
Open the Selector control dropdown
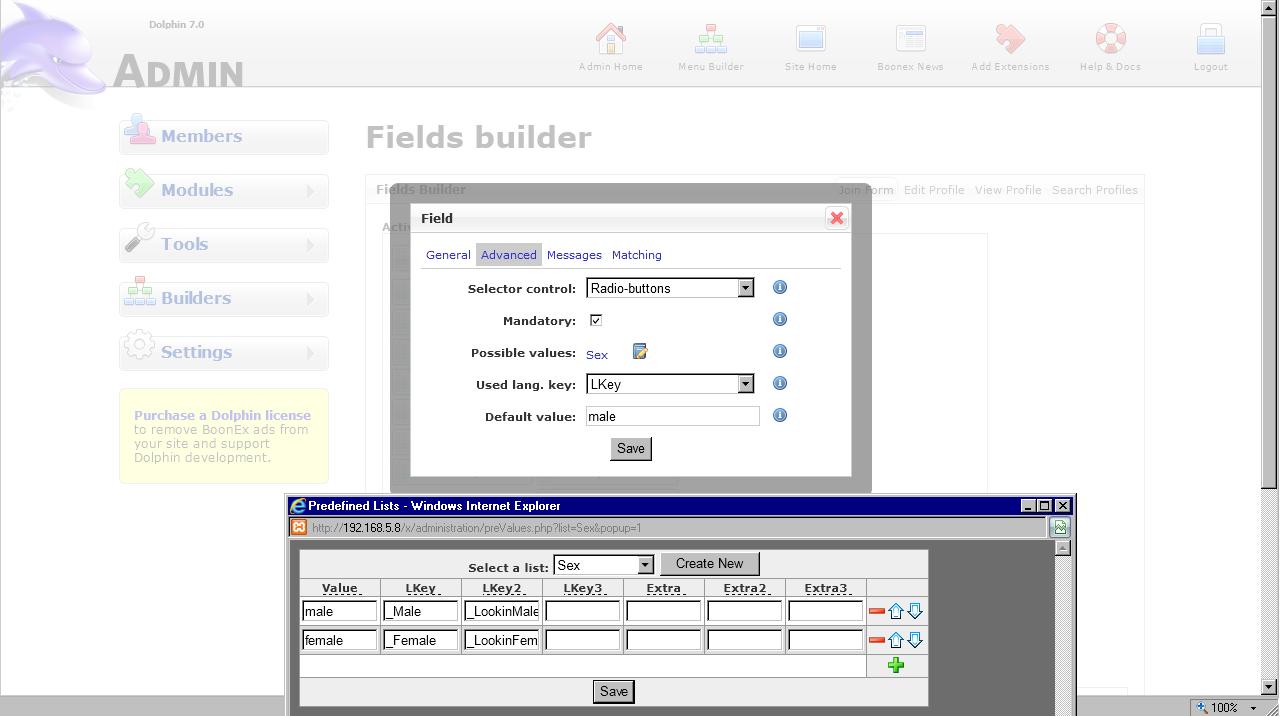745,288
